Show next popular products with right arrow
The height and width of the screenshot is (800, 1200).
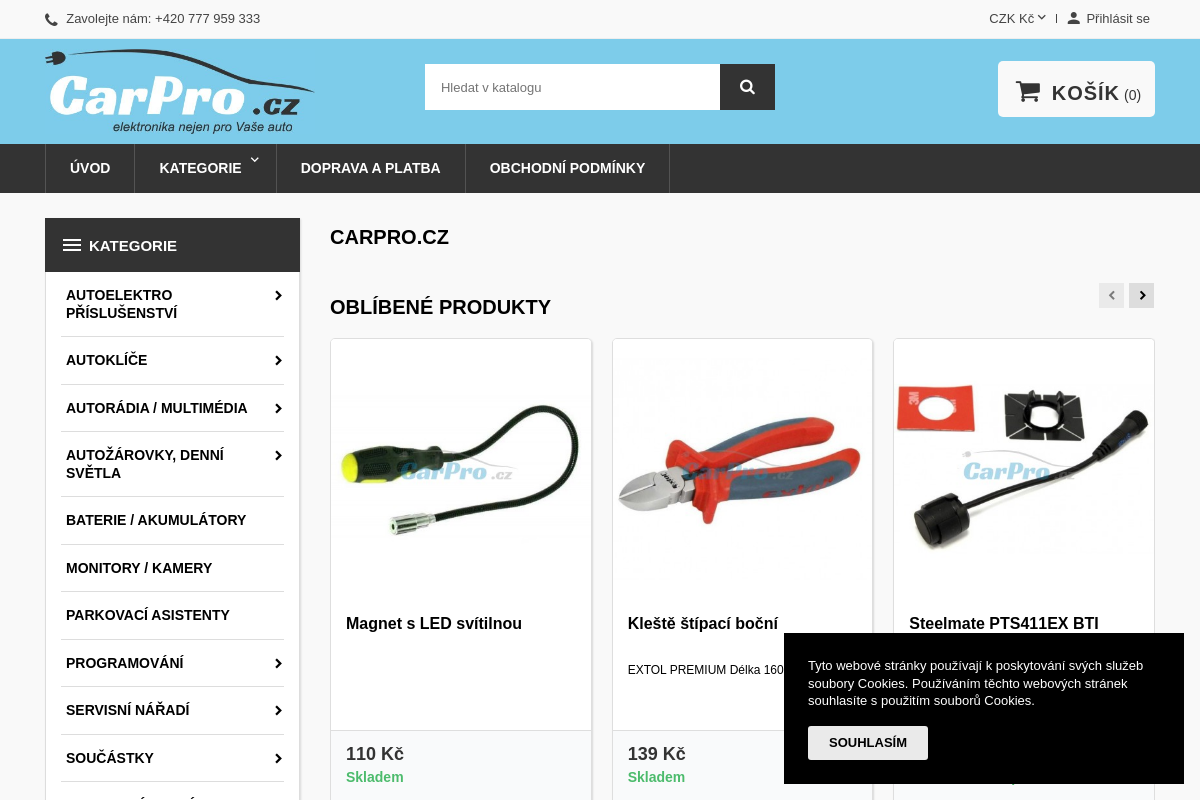[1141, 295]
